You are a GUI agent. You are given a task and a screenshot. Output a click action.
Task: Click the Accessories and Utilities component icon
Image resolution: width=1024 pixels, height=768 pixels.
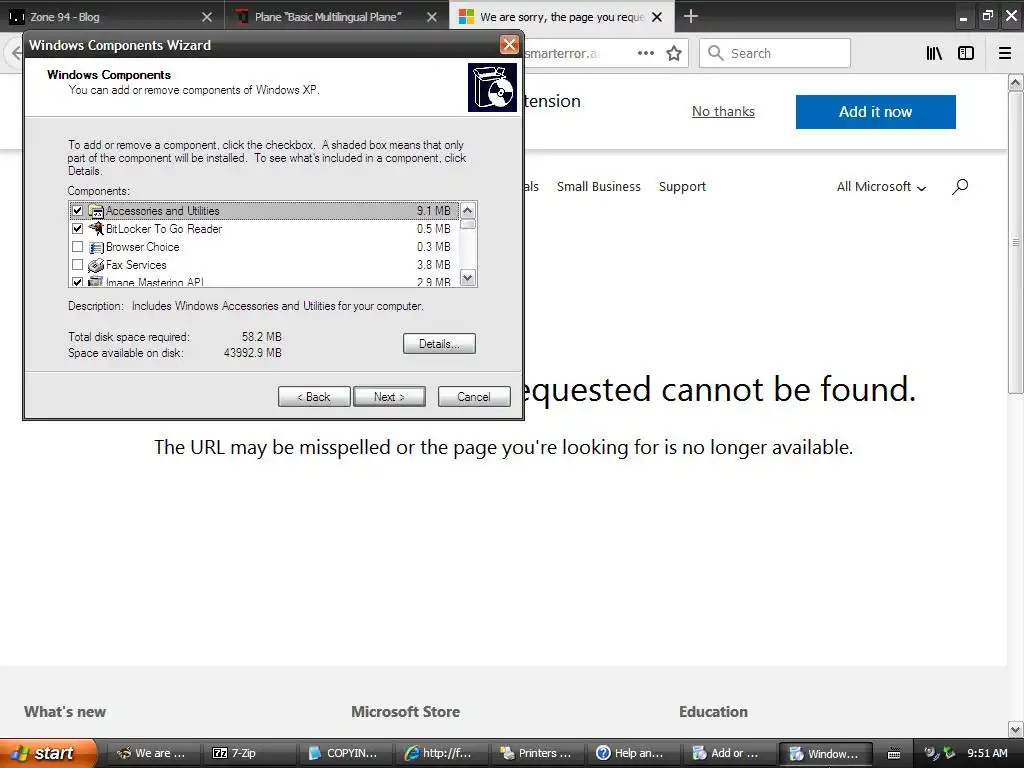[x=96, y=210]
